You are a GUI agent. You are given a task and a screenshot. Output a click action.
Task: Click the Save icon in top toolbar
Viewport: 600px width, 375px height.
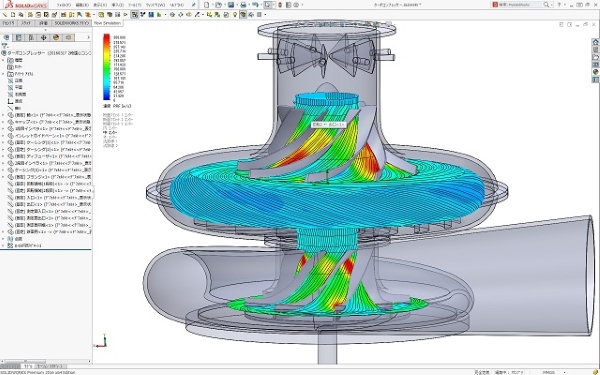click(231, 5)
